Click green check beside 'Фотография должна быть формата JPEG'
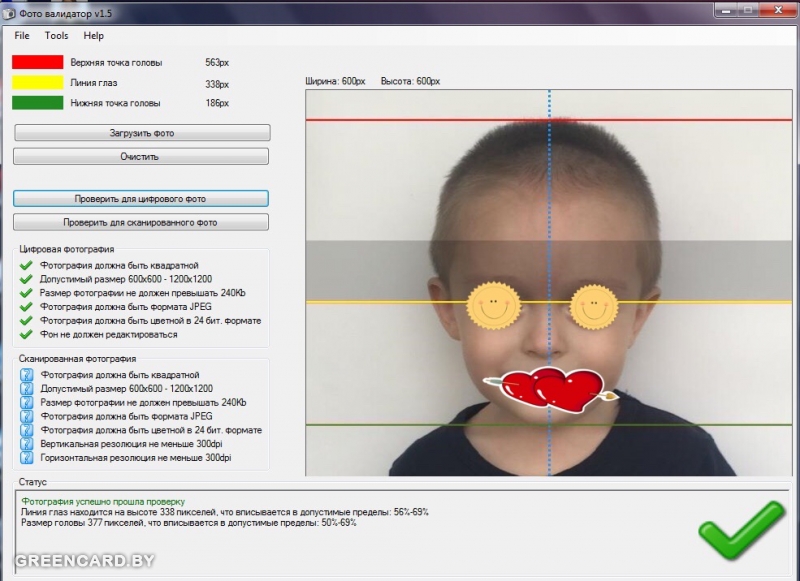800x581 pixels. (26, 307)
